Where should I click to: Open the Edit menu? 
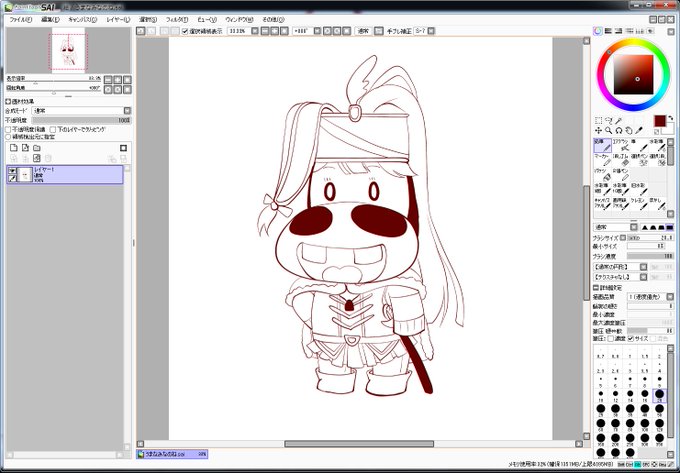[x=50, y=20]
